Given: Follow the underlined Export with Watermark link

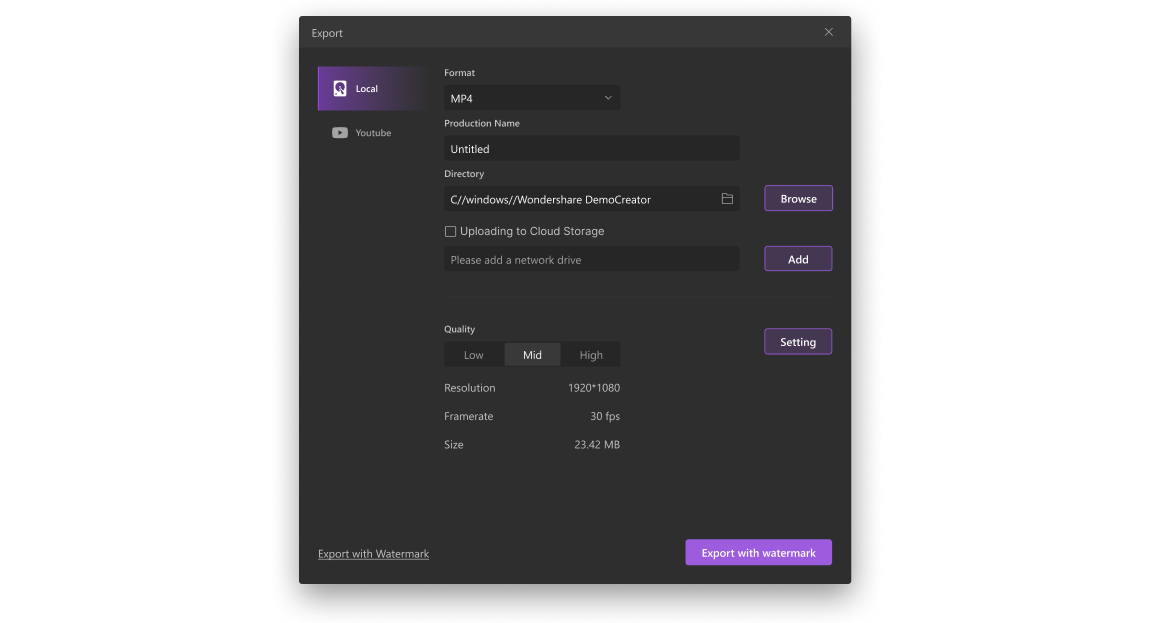Looking at the screenshot, I should [x=373, y=554].
